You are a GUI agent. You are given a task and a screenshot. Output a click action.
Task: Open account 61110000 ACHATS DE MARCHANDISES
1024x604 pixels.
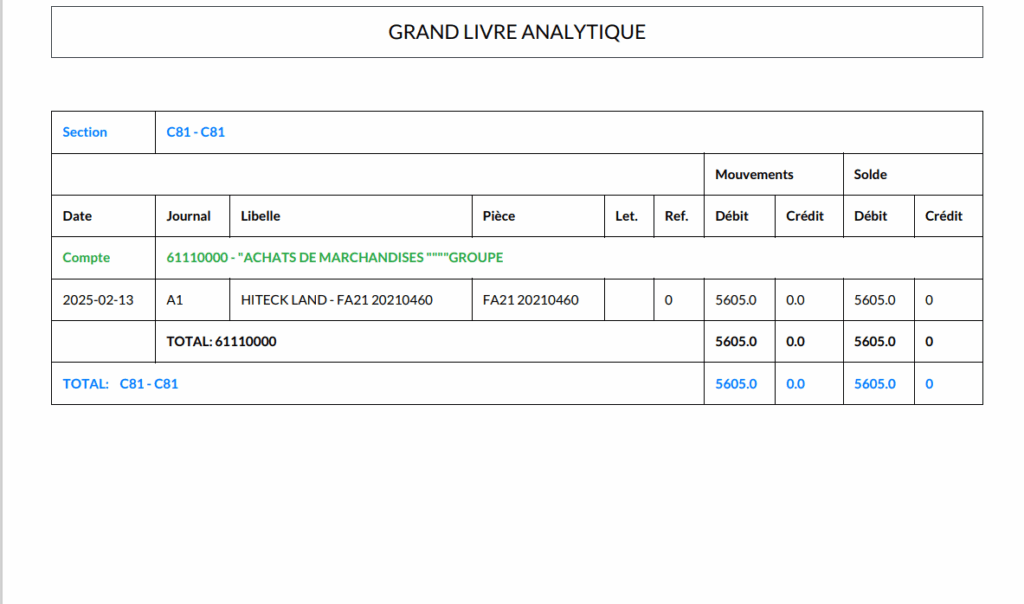tap(334, 258)
